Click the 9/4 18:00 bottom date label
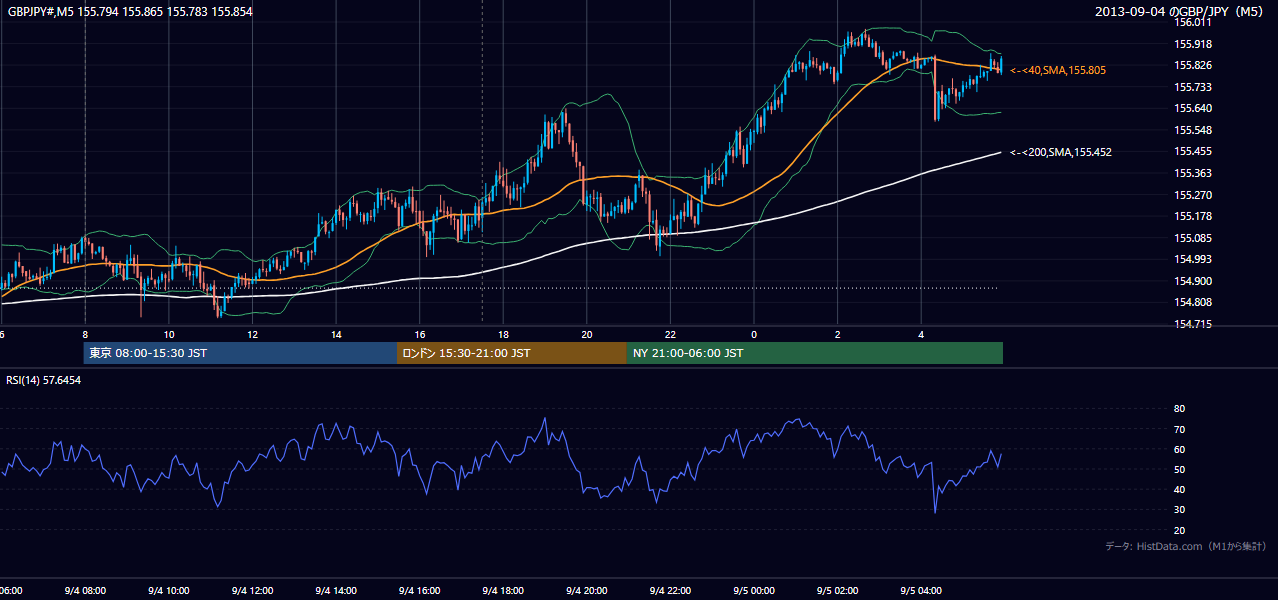 [502, 591]
